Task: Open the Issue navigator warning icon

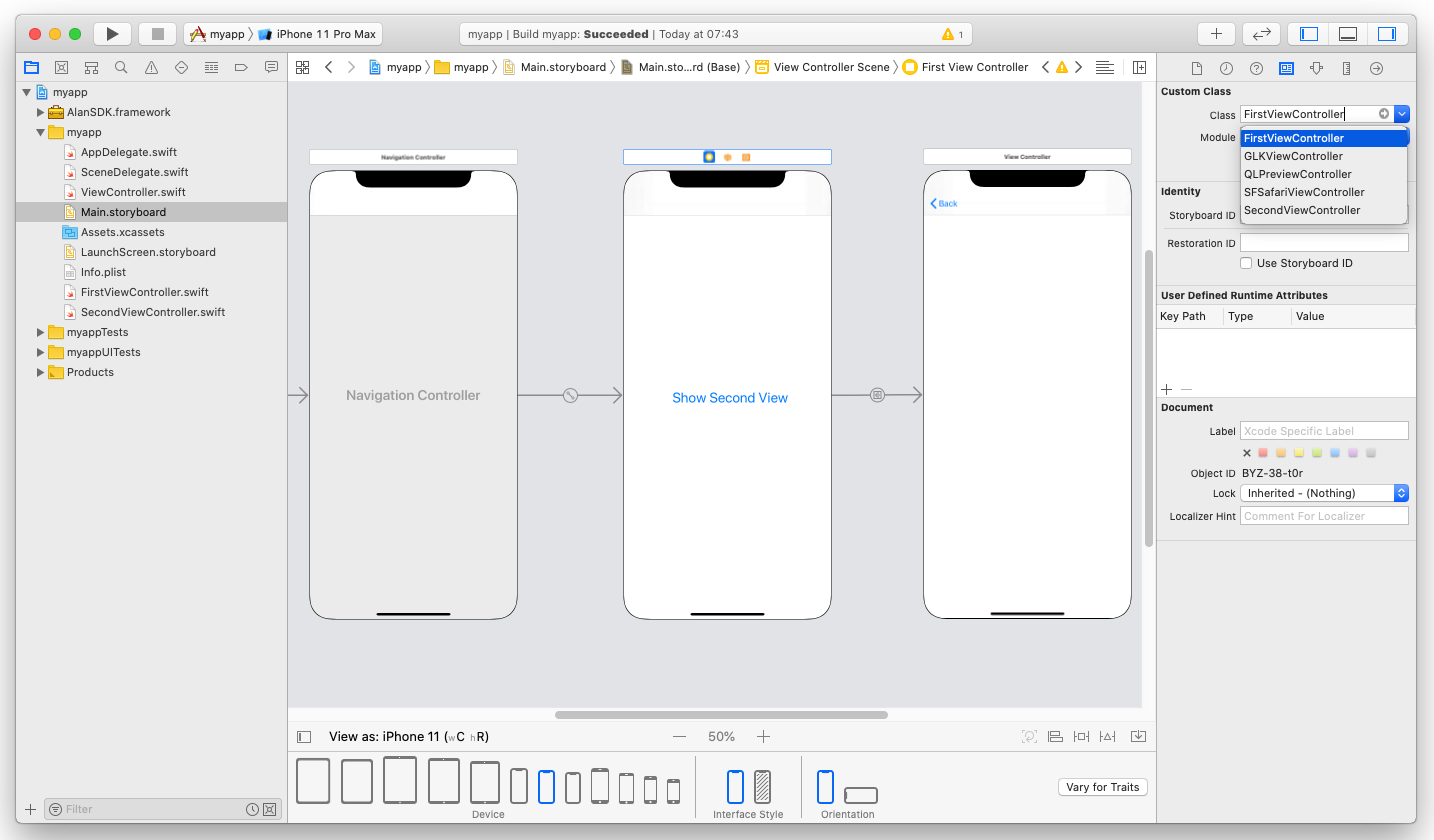Action: (x=151, y=67)
